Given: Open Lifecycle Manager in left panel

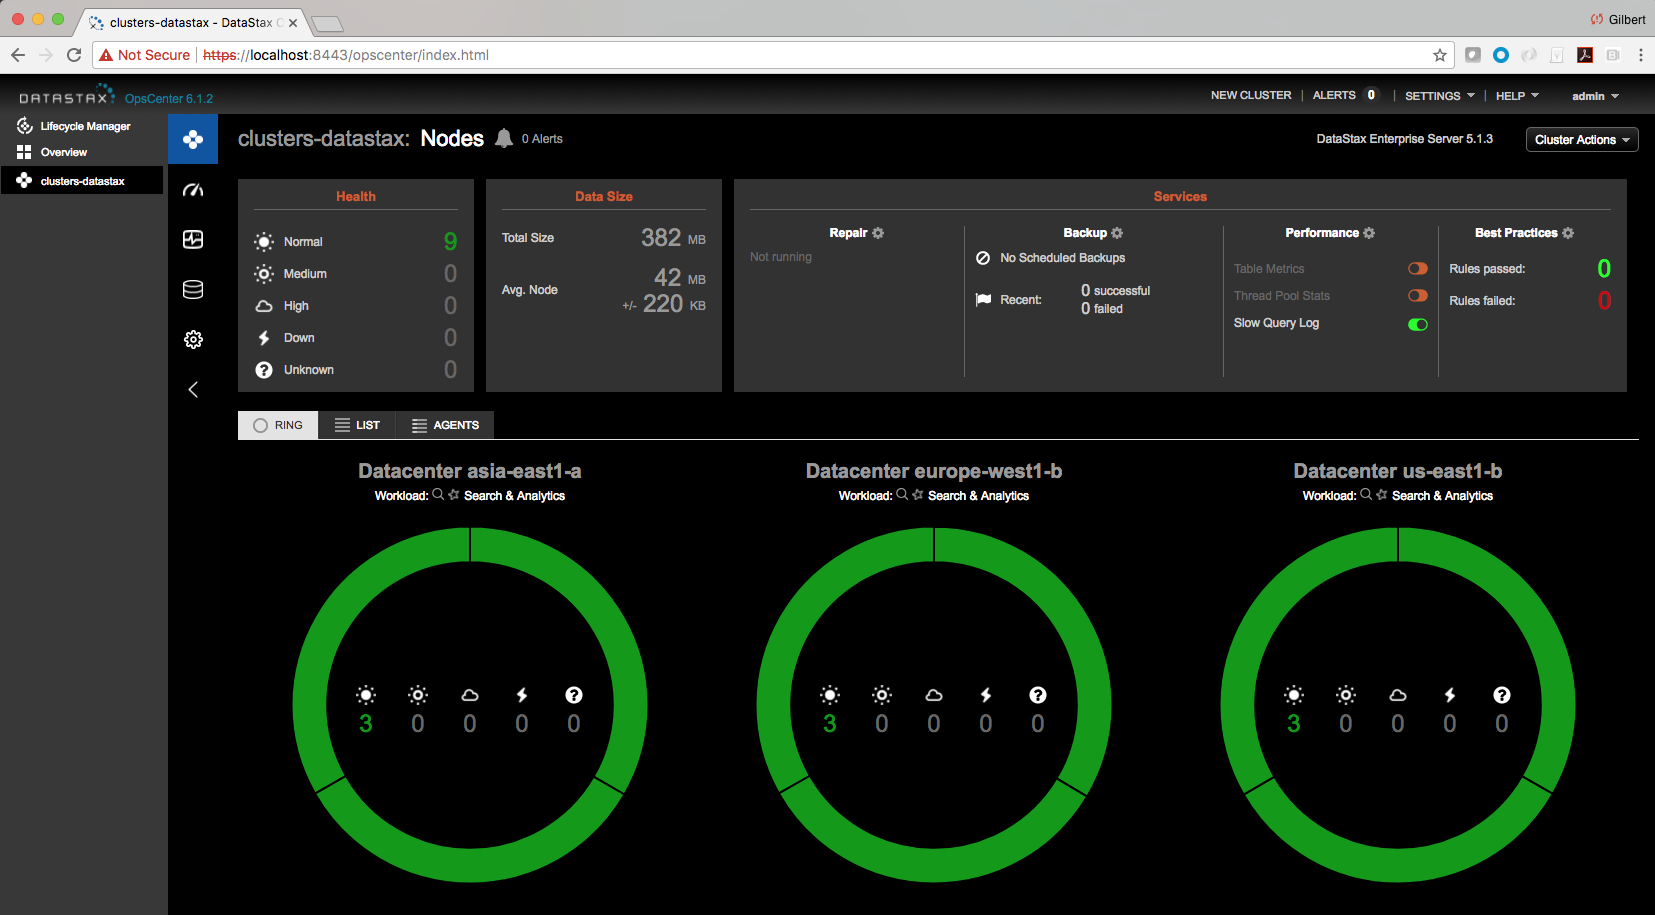Looking at the screenshot, I should click(82, 126).
